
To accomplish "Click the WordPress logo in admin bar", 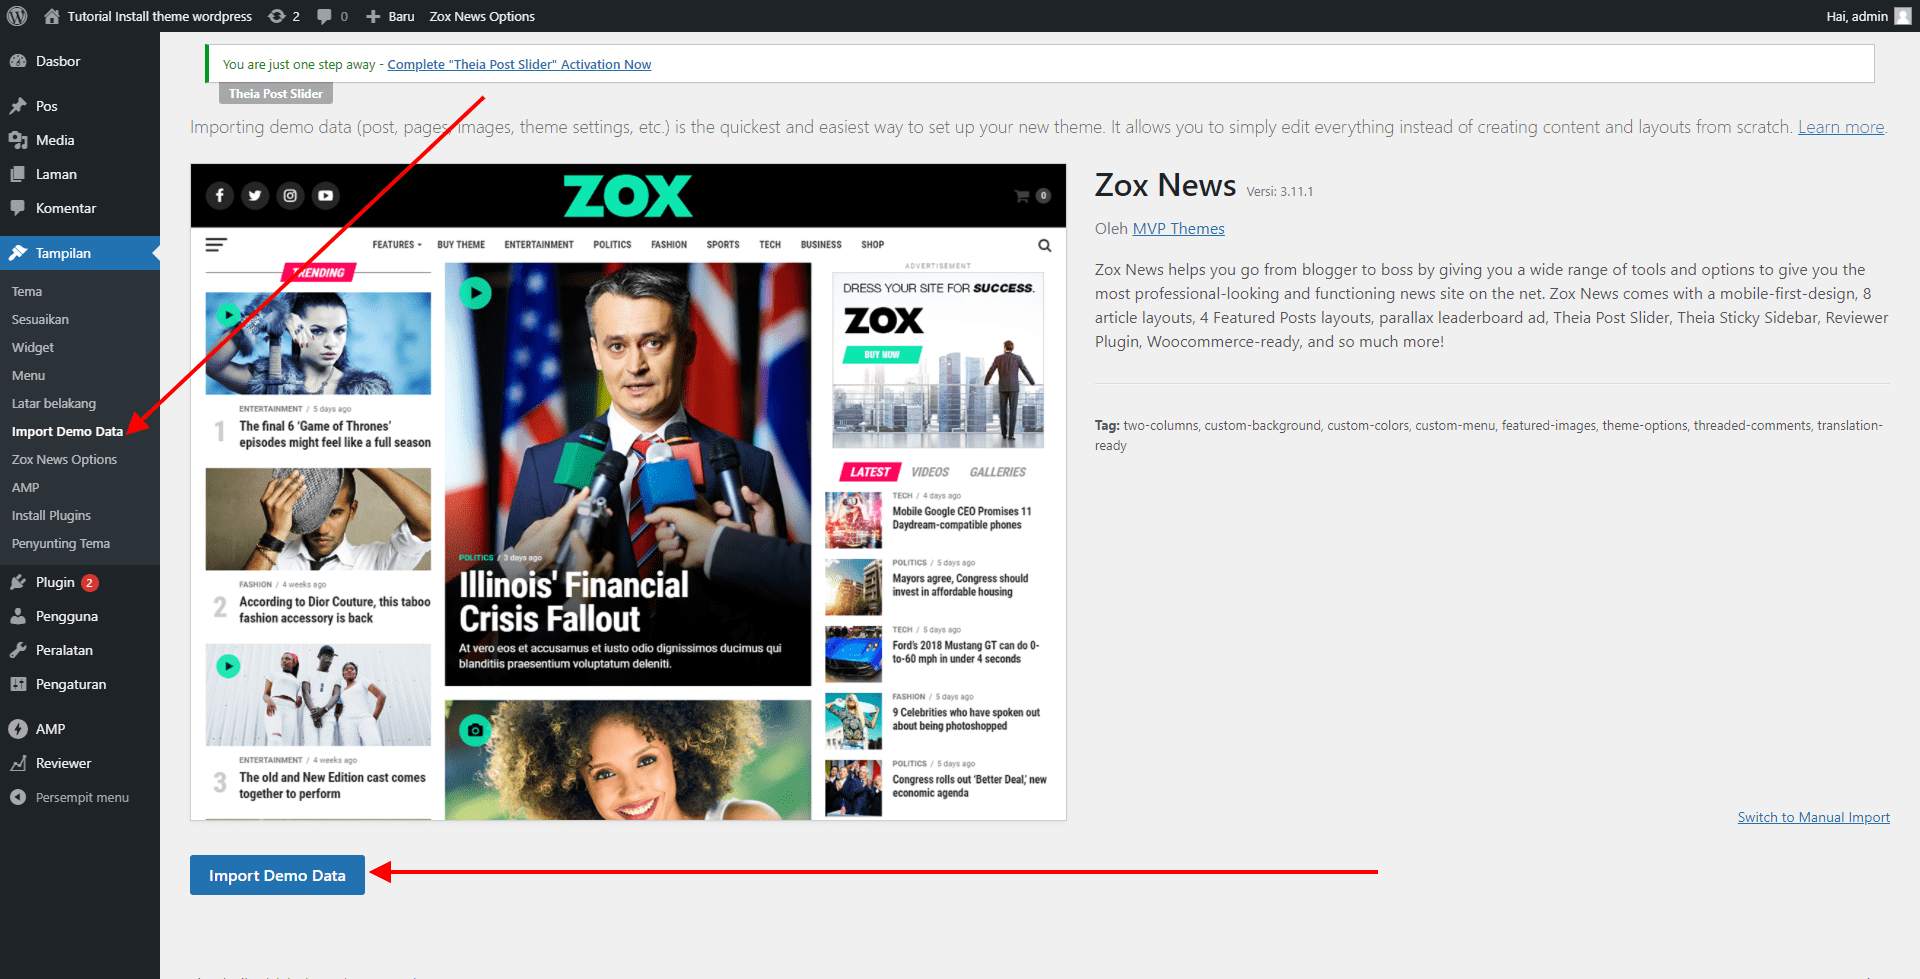I will point(17,16).
